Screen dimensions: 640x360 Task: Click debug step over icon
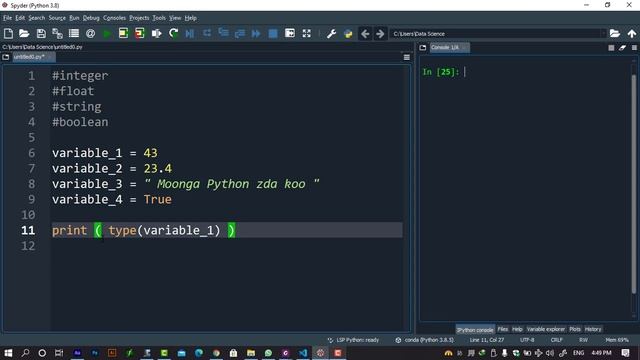pos(207,33)
